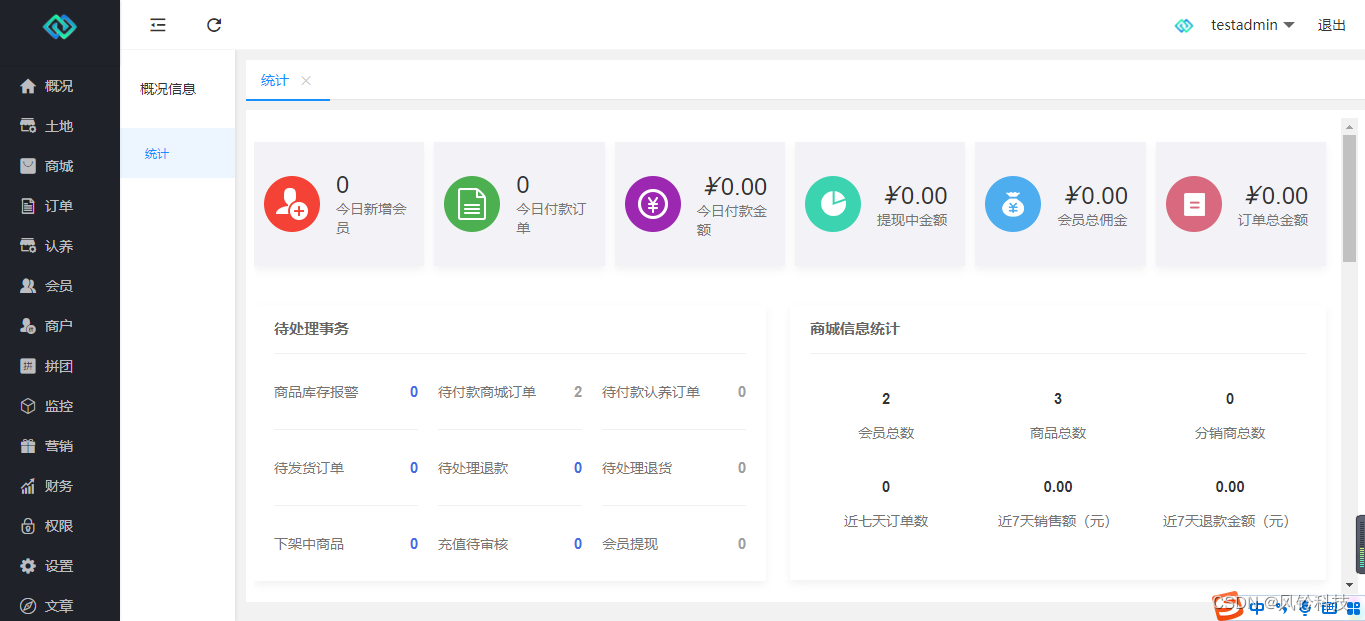The height and width of the screenshot is (621, 1365).
Task: Click the 土地 sidebar icon
Action: pos(28,126)
